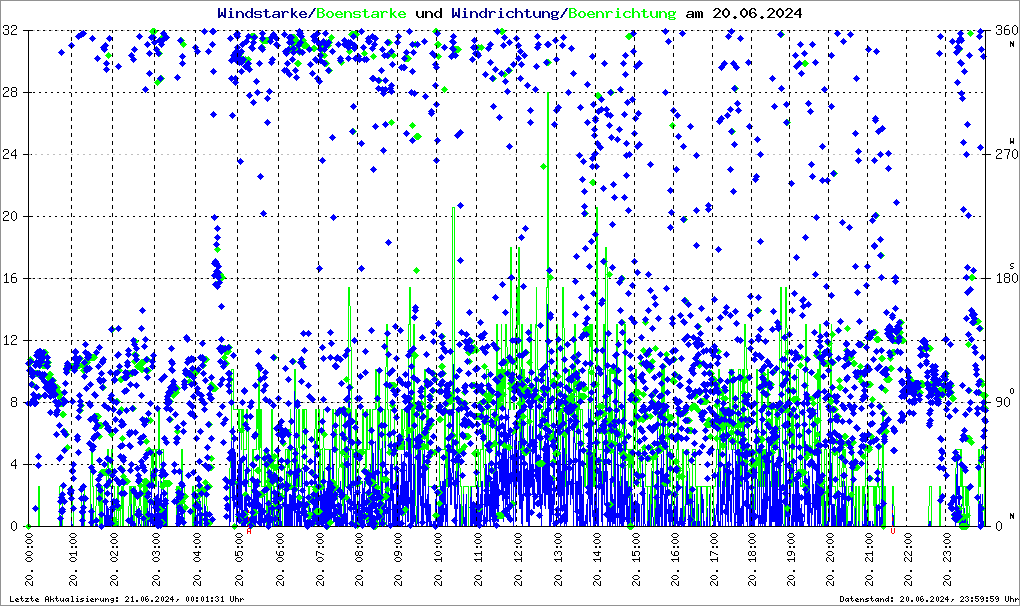Click time label 03:00 on x-axis
The height and width of the screenshot is (606, 1020).
click(156, 548)
